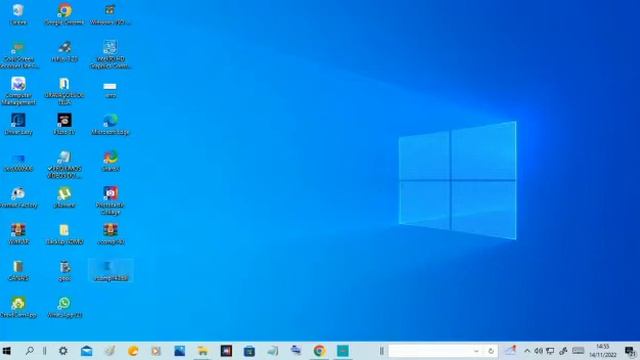Select the highlighted desktop icon above WhatsApp row

[111, 270]
